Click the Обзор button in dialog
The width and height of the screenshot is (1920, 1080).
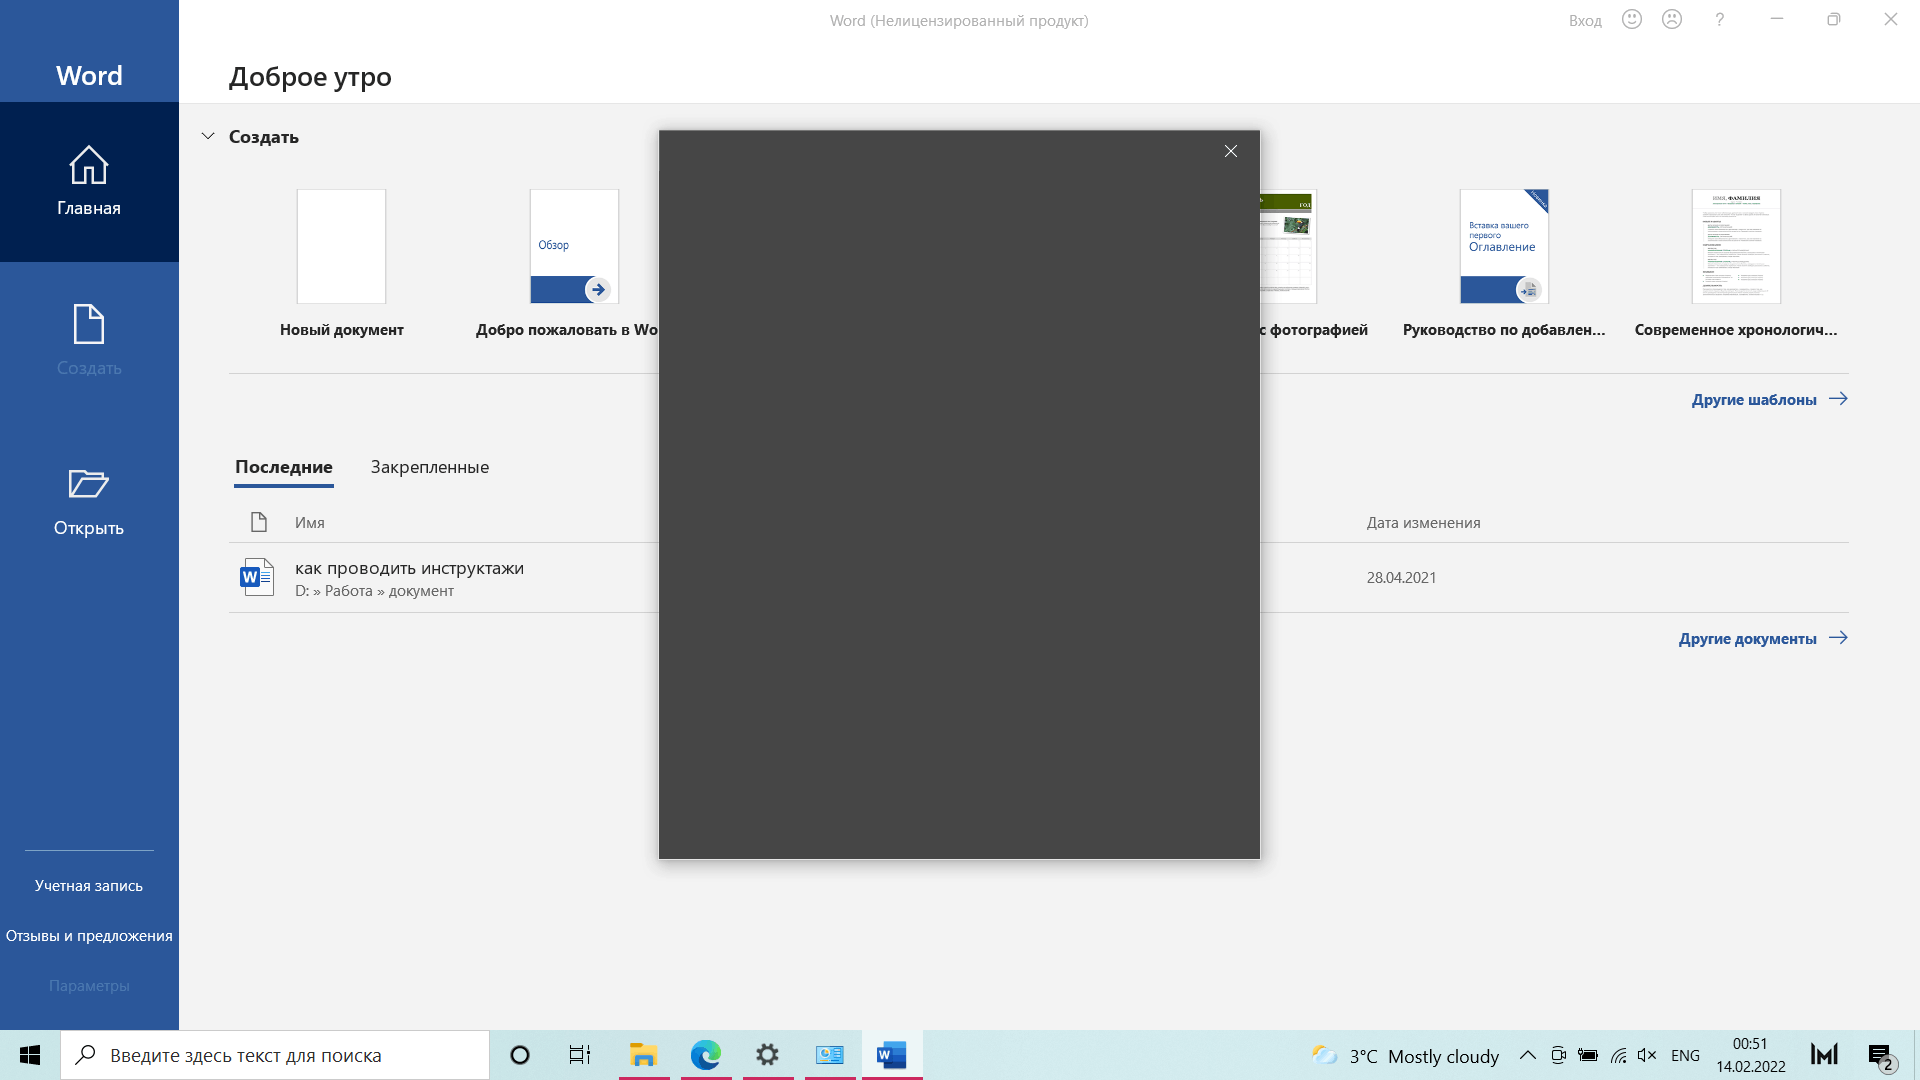coord(554,244)
